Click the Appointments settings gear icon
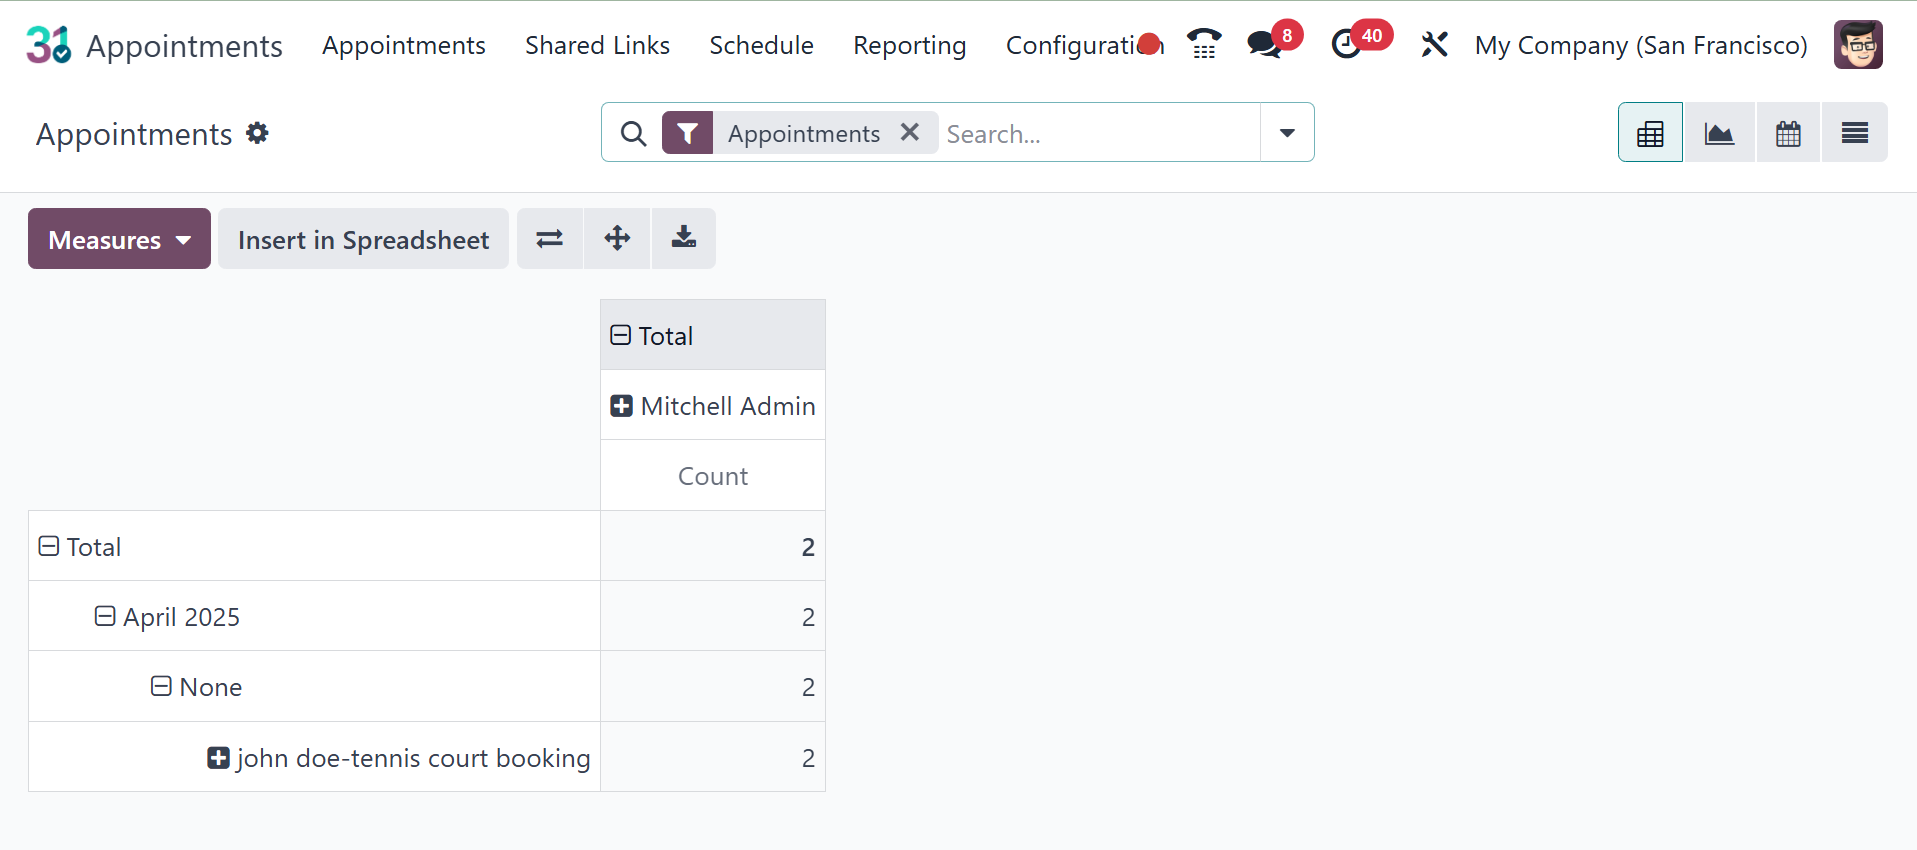 click(258, 133)
